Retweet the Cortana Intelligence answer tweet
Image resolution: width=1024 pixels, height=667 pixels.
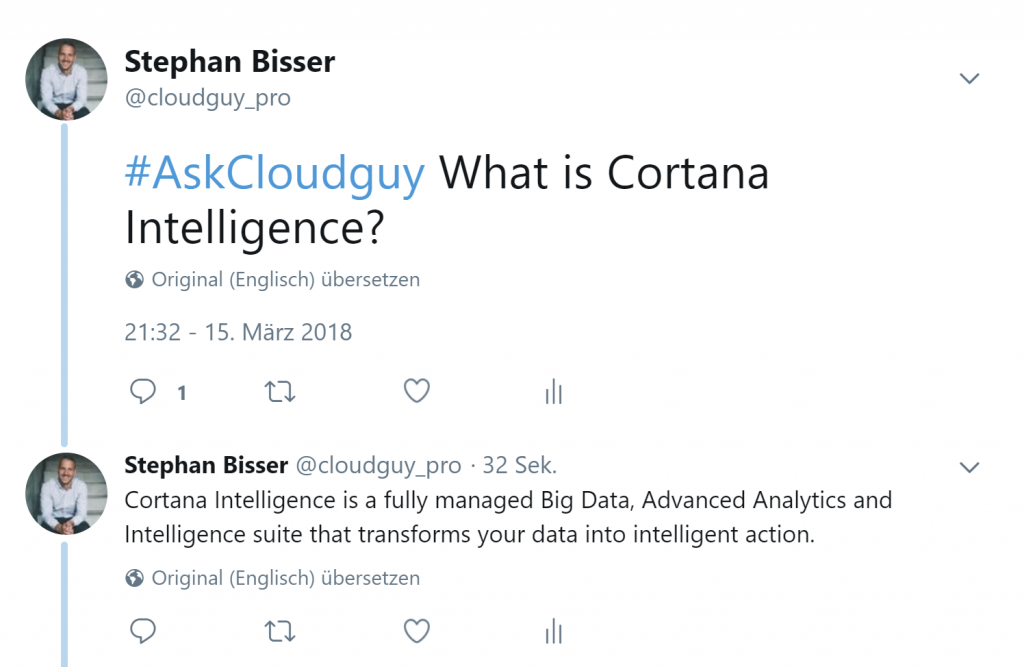click(x=280, y=631)
